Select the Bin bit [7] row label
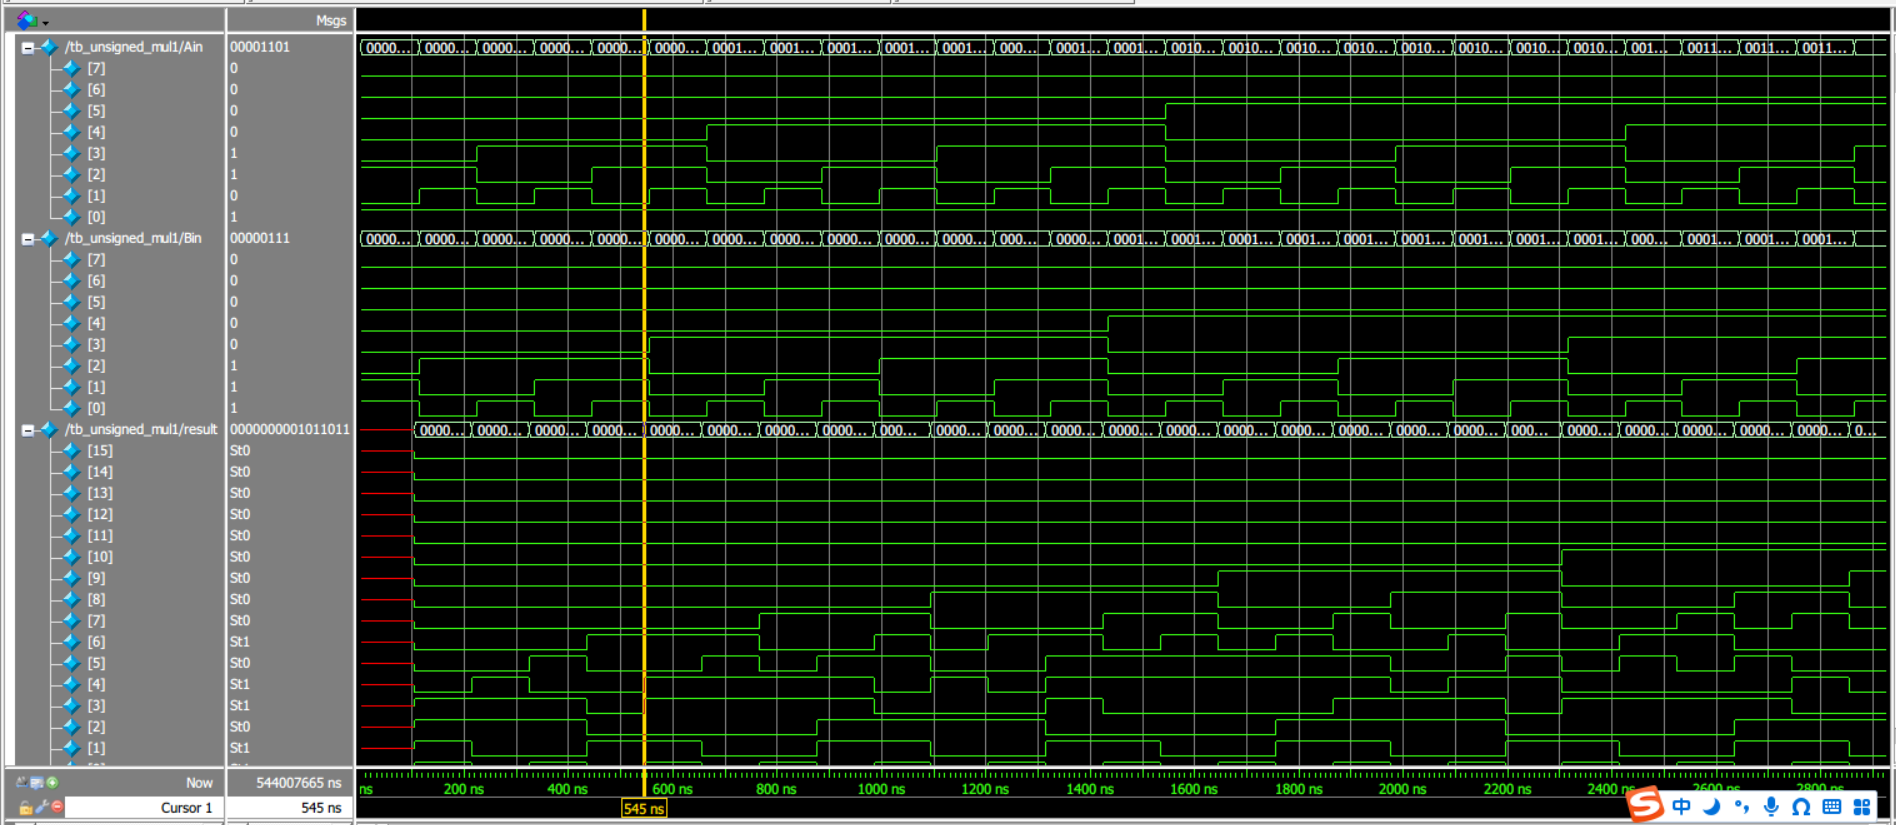The width and height of the screenshot is (1896, 825). pos(96,260)
